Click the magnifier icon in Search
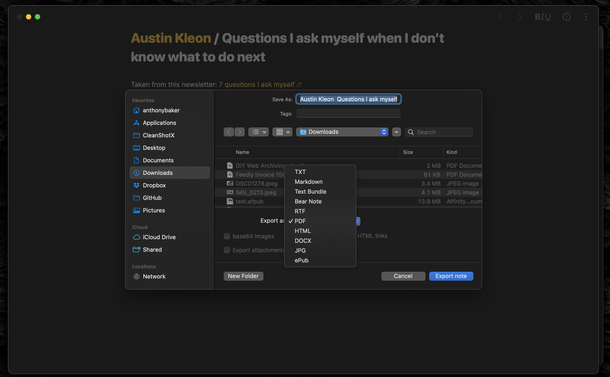610x377 pixels. pos(411,132)
